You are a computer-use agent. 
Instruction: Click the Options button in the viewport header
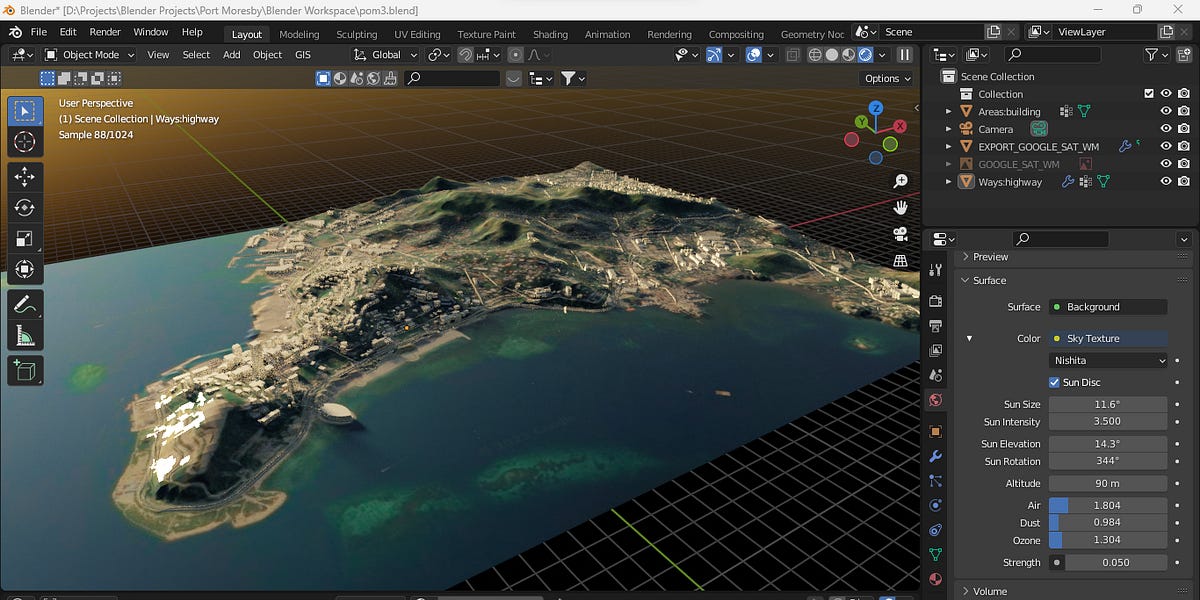886,78
